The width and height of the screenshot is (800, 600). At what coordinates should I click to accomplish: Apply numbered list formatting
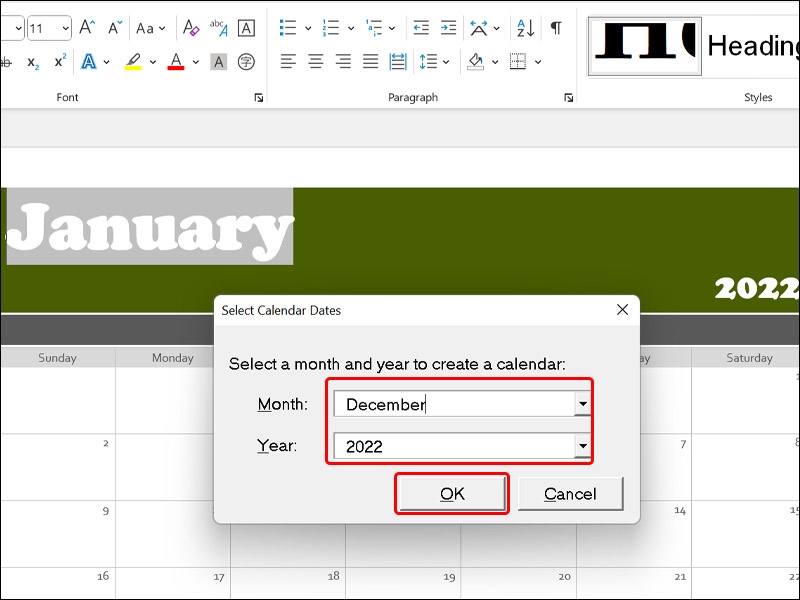point(331,28)
